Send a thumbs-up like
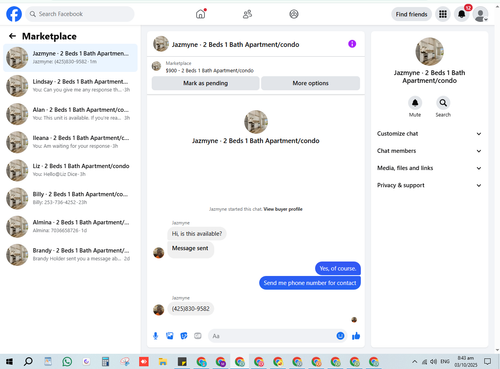 pyautogui.click(x=356, y=336)
